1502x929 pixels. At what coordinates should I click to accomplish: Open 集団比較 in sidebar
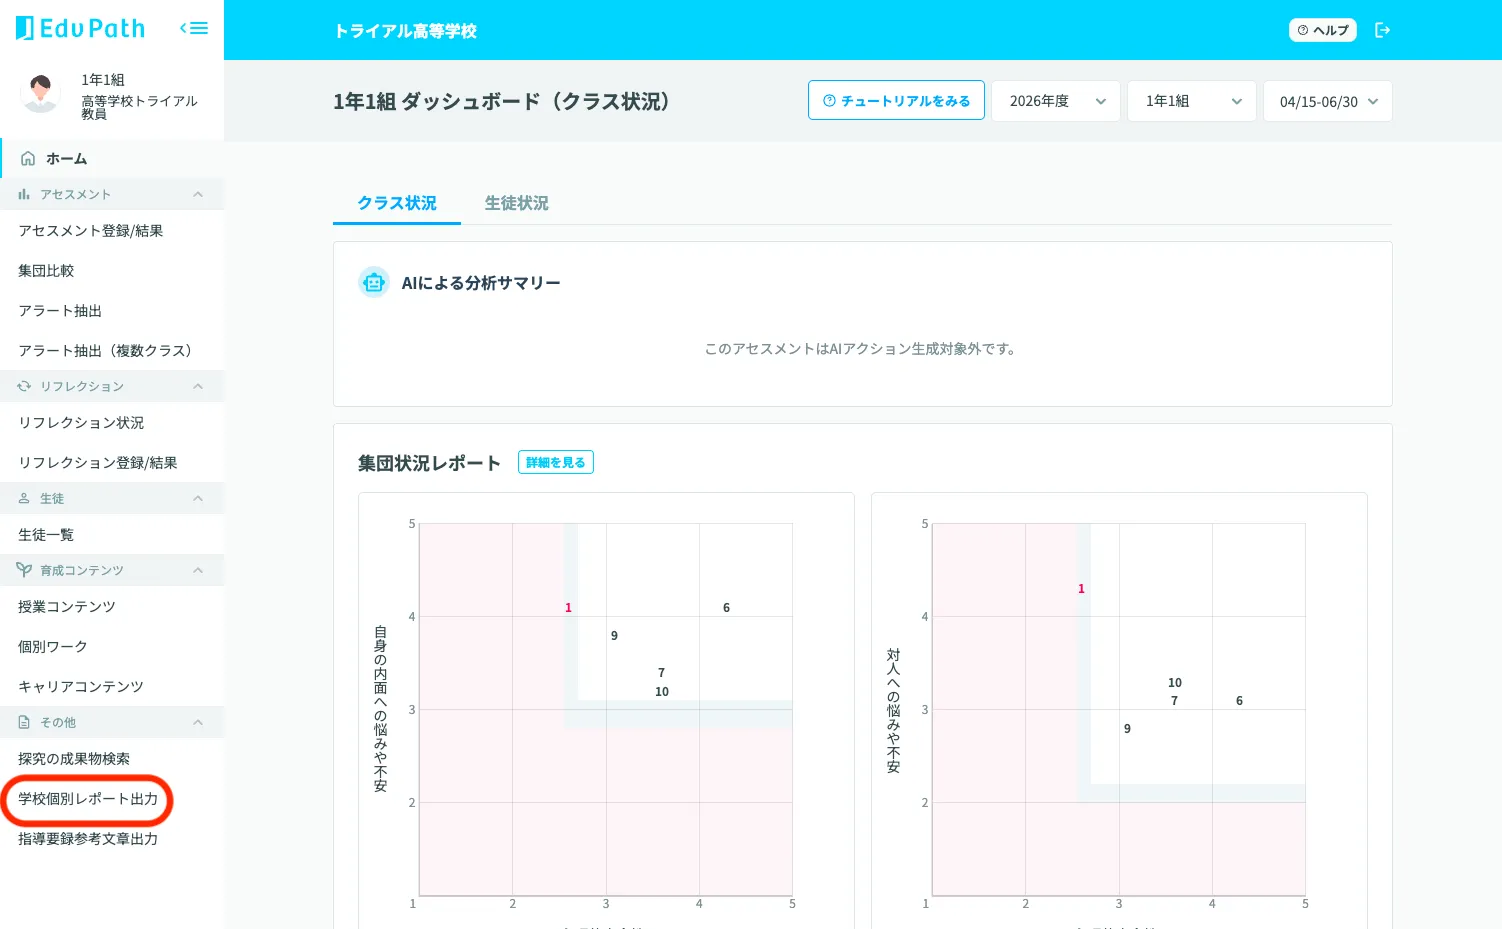(112, 271)
